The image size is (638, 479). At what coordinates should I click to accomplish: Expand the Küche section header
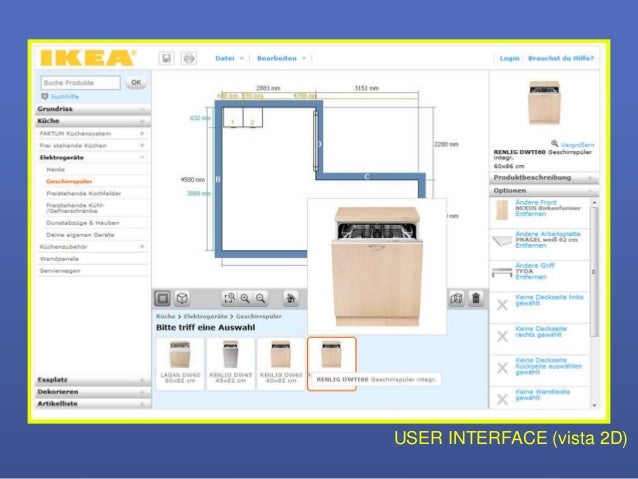click(93, 121)
